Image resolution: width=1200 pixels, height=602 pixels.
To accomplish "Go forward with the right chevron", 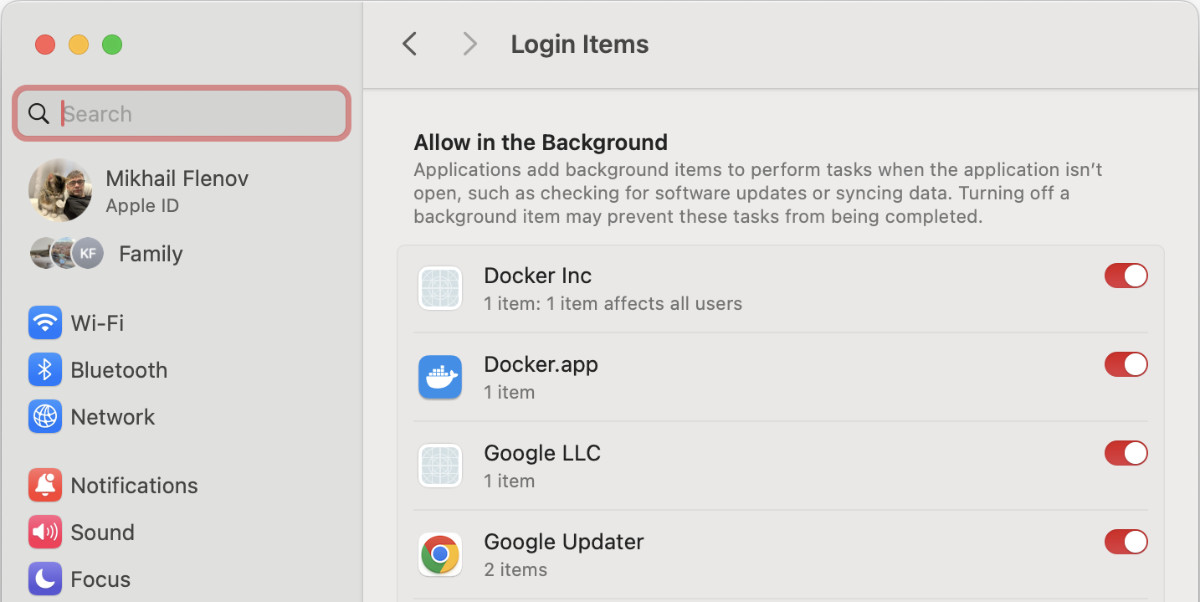I will [x=469, y=44].
